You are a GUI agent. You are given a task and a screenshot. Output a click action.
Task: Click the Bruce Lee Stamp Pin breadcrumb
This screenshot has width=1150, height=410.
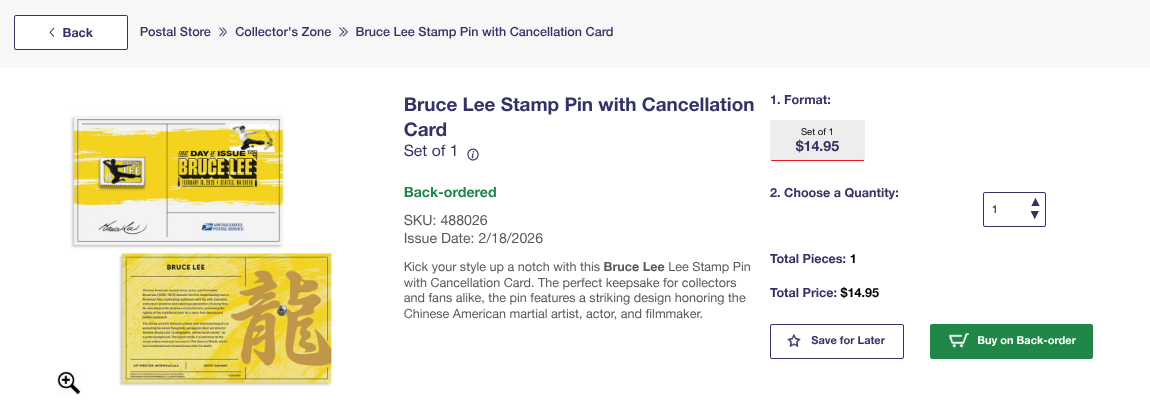coord(484,32)
